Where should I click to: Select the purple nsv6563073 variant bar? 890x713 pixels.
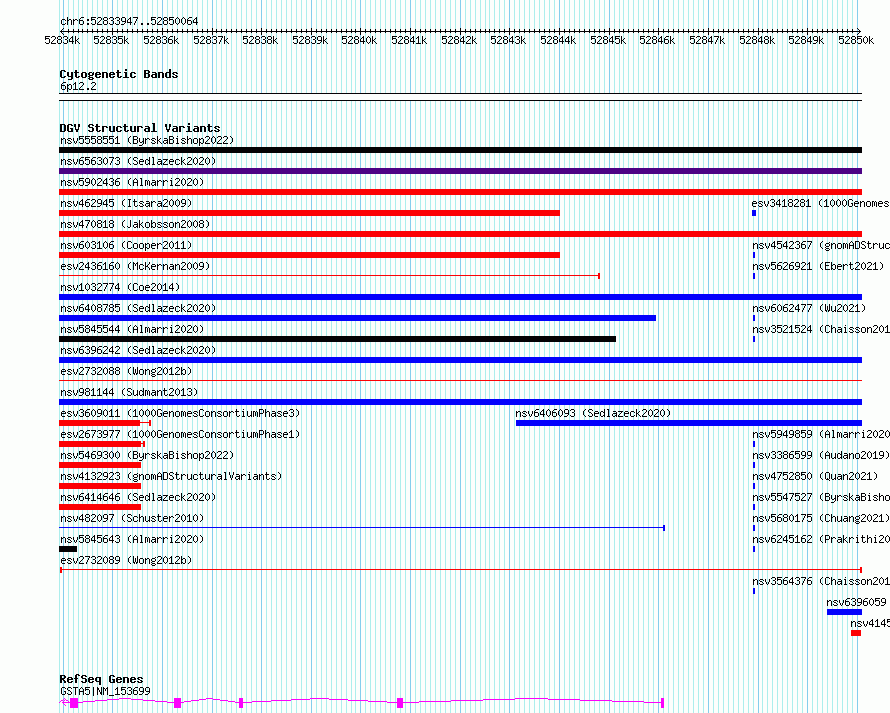460,171
